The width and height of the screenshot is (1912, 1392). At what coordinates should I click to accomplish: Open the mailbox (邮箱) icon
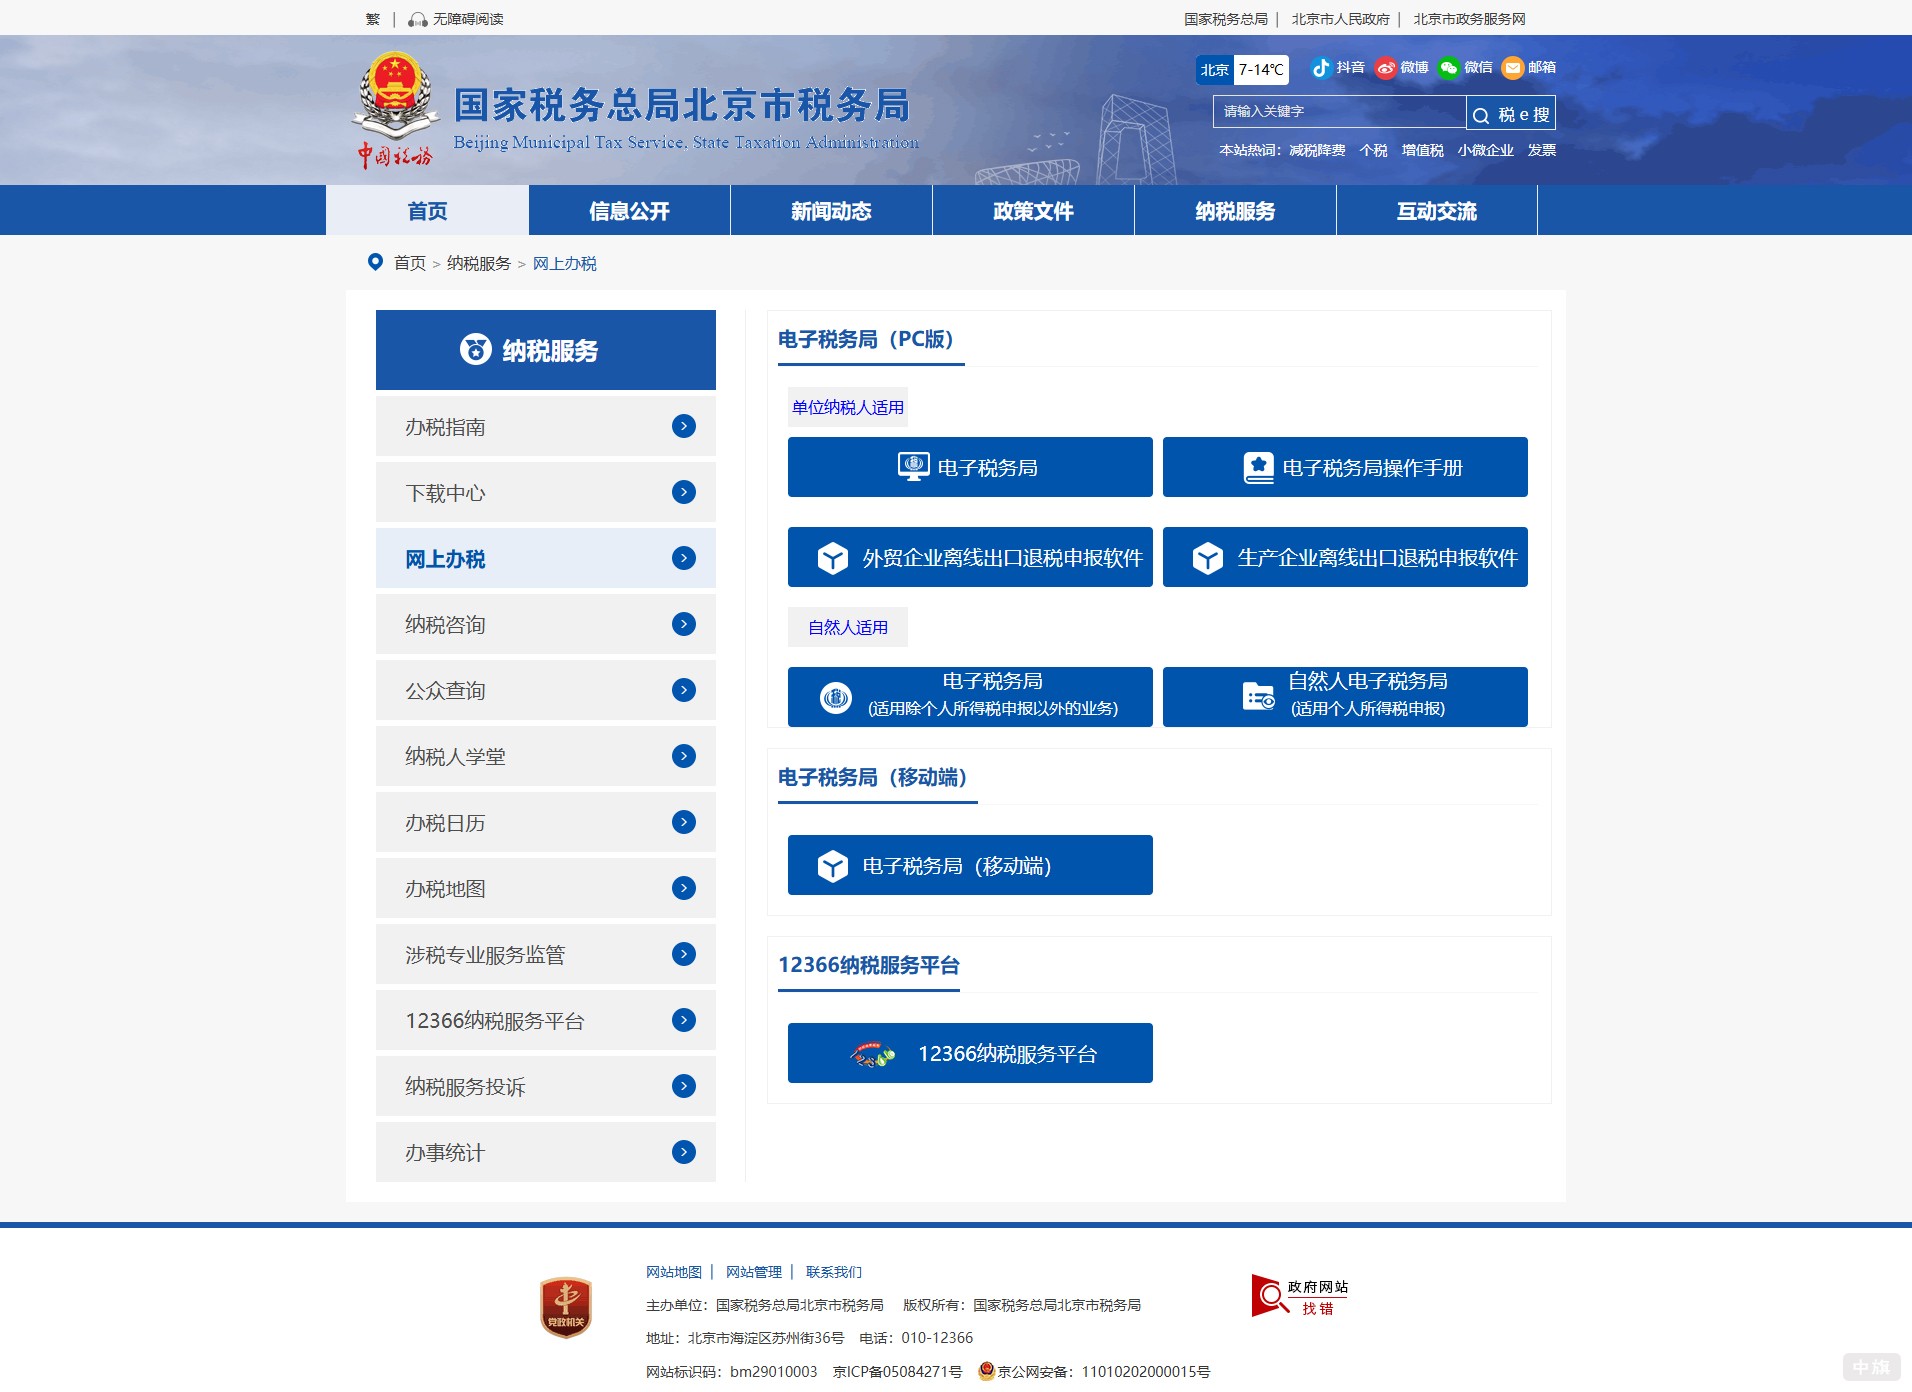1513,68
